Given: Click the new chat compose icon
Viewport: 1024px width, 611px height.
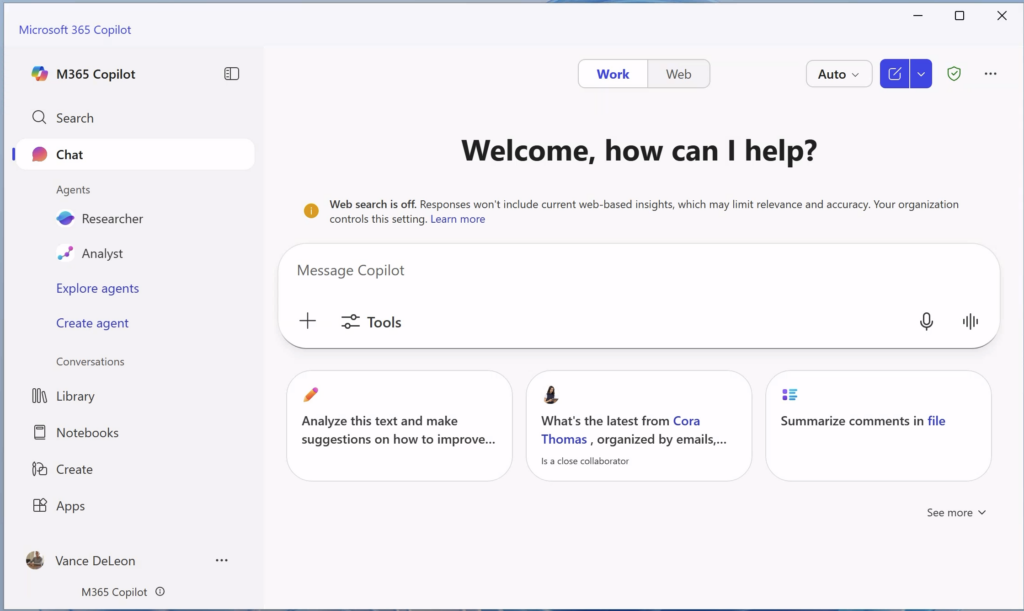Looking at the screenshot, I should click(895, 74).
